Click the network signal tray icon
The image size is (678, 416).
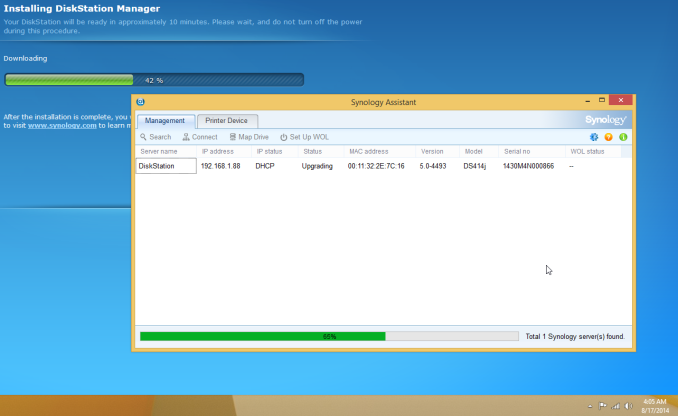pos(615,406)
